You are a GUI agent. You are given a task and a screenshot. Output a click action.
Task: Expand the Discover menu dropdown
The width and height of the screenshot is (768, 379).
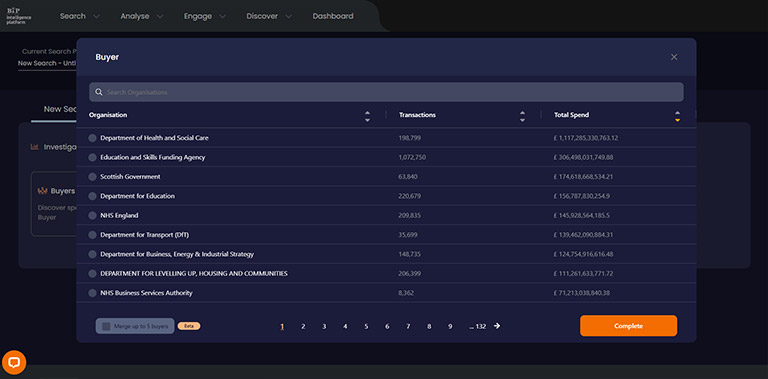(269, 16)
